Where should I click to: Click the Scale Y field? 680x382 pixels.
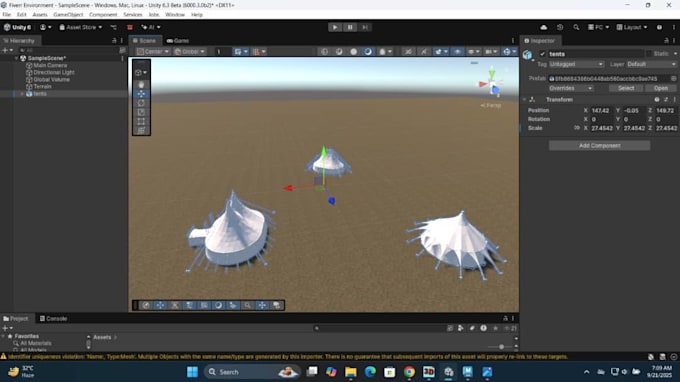click(634, 128)
